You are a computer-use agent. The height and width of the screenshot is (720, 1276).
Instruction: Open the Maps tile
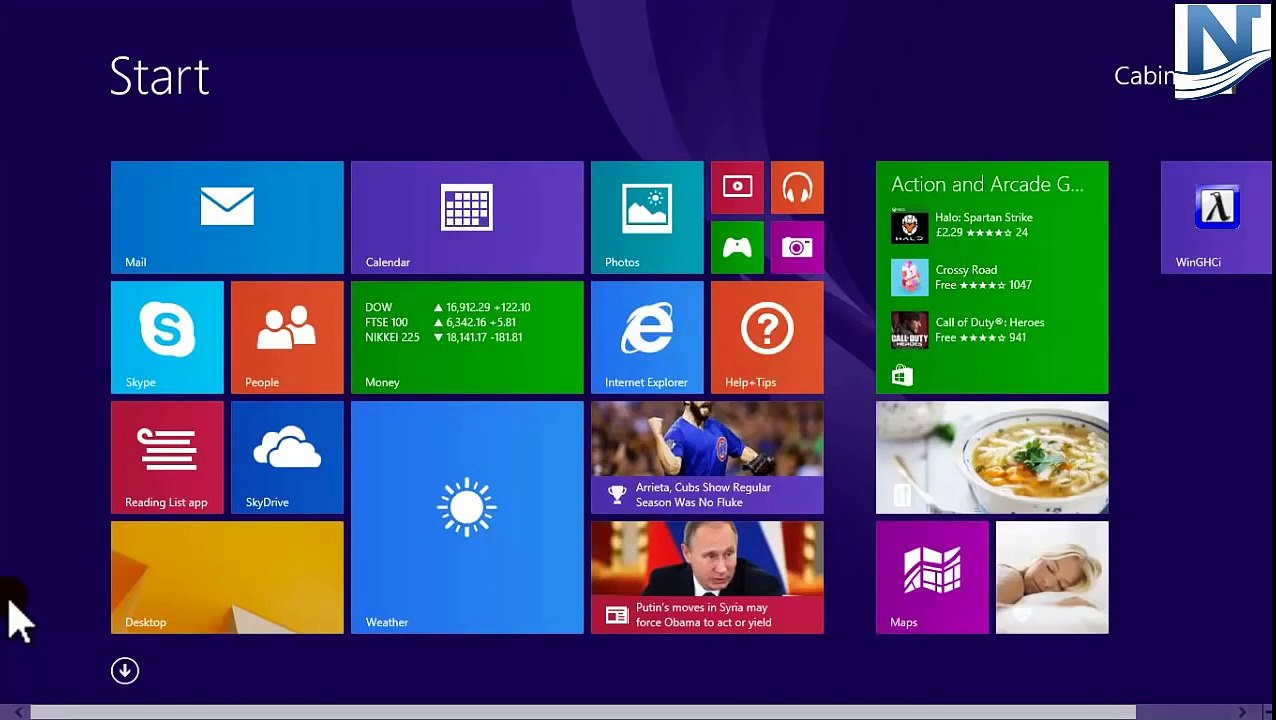pos(932,577)
